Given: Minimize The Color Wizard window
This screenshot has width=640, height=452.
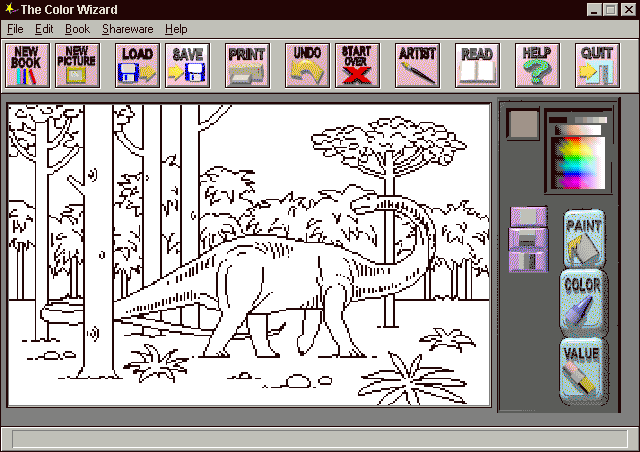Looking at the screenshot, I should (x=594, y=9).
